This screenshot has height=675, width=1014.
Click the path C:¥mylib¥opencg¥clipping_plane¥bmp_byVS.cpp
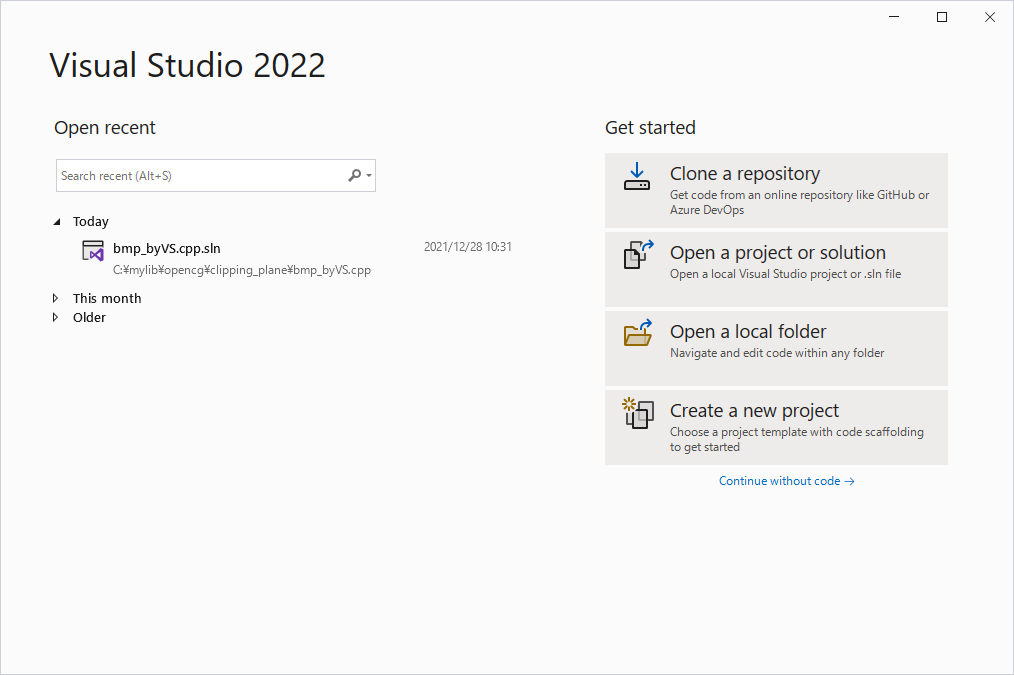click(x=242, y=270)
